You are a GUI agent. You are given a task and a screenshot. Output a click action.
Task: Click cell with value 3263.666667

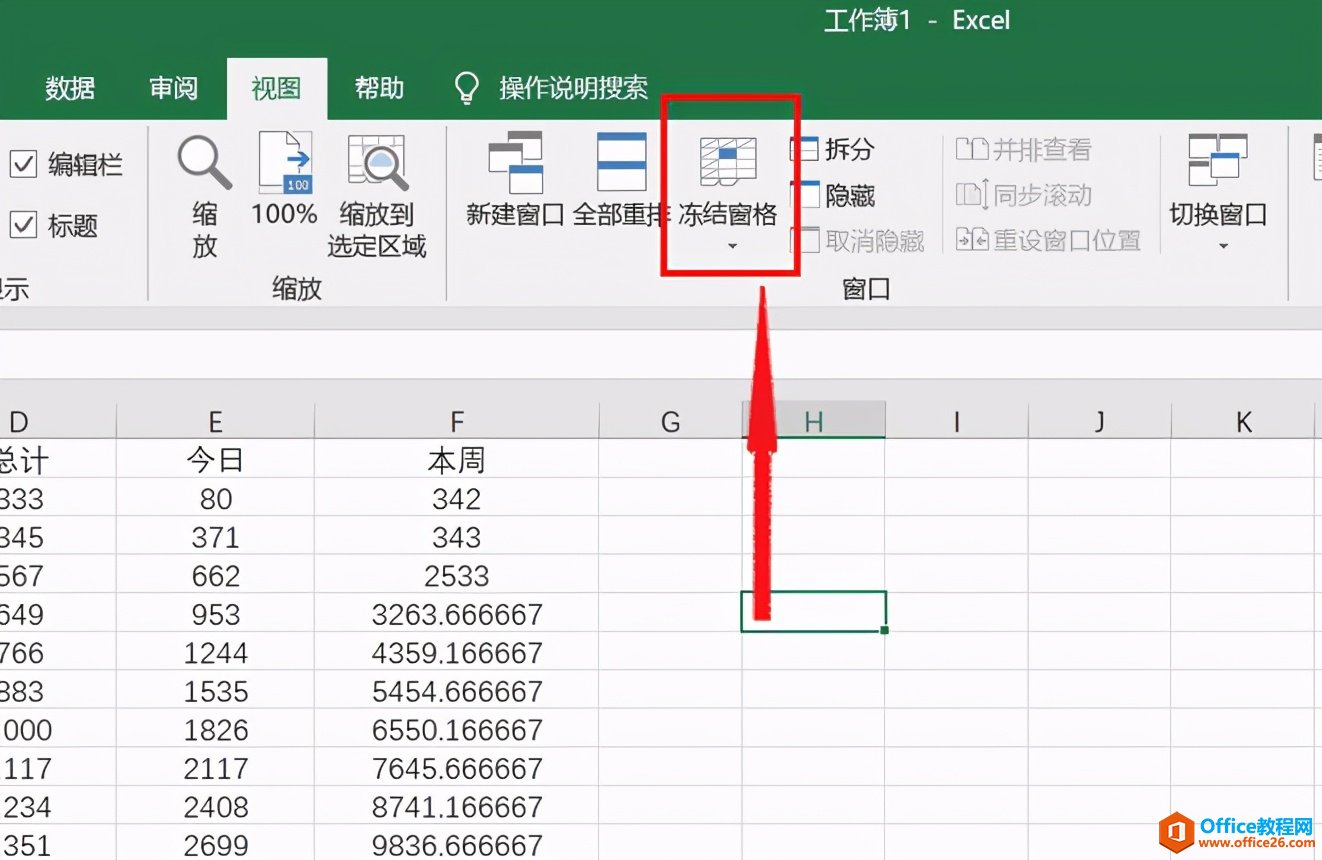pyautogui.click(x=456, y=614)
